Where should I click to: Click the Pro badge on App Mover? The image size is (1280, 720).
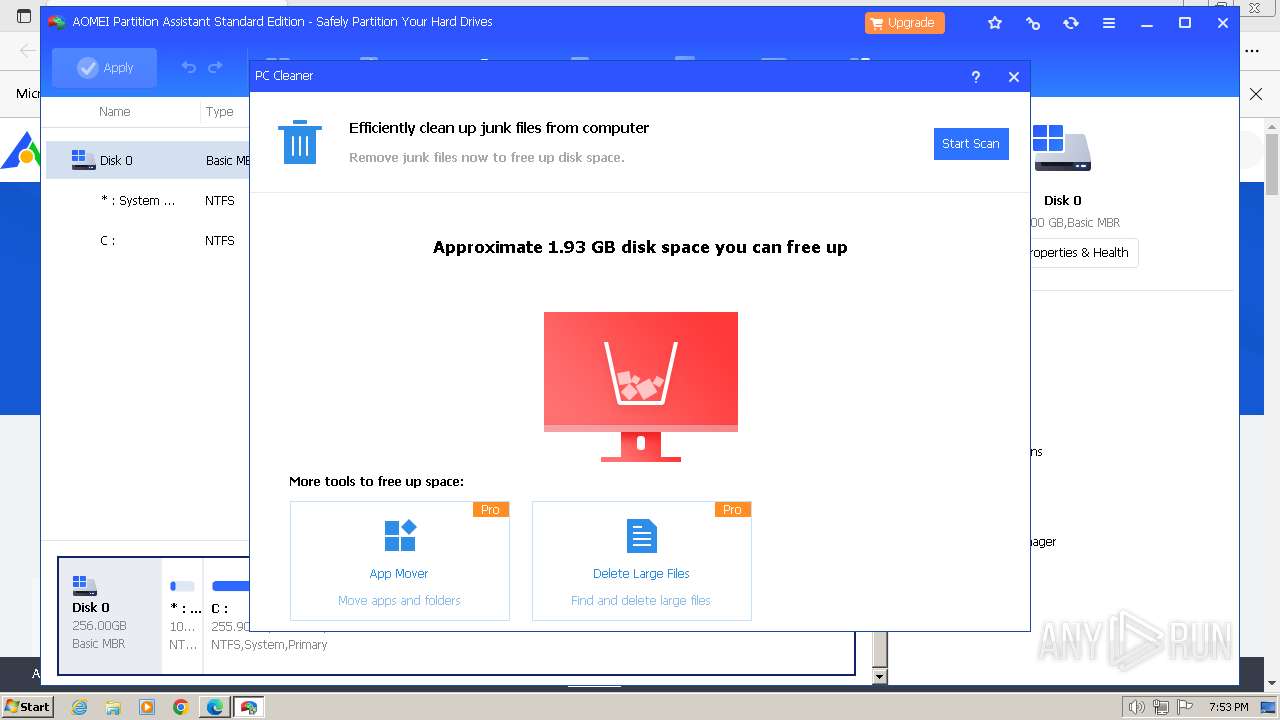pos(491,510)
